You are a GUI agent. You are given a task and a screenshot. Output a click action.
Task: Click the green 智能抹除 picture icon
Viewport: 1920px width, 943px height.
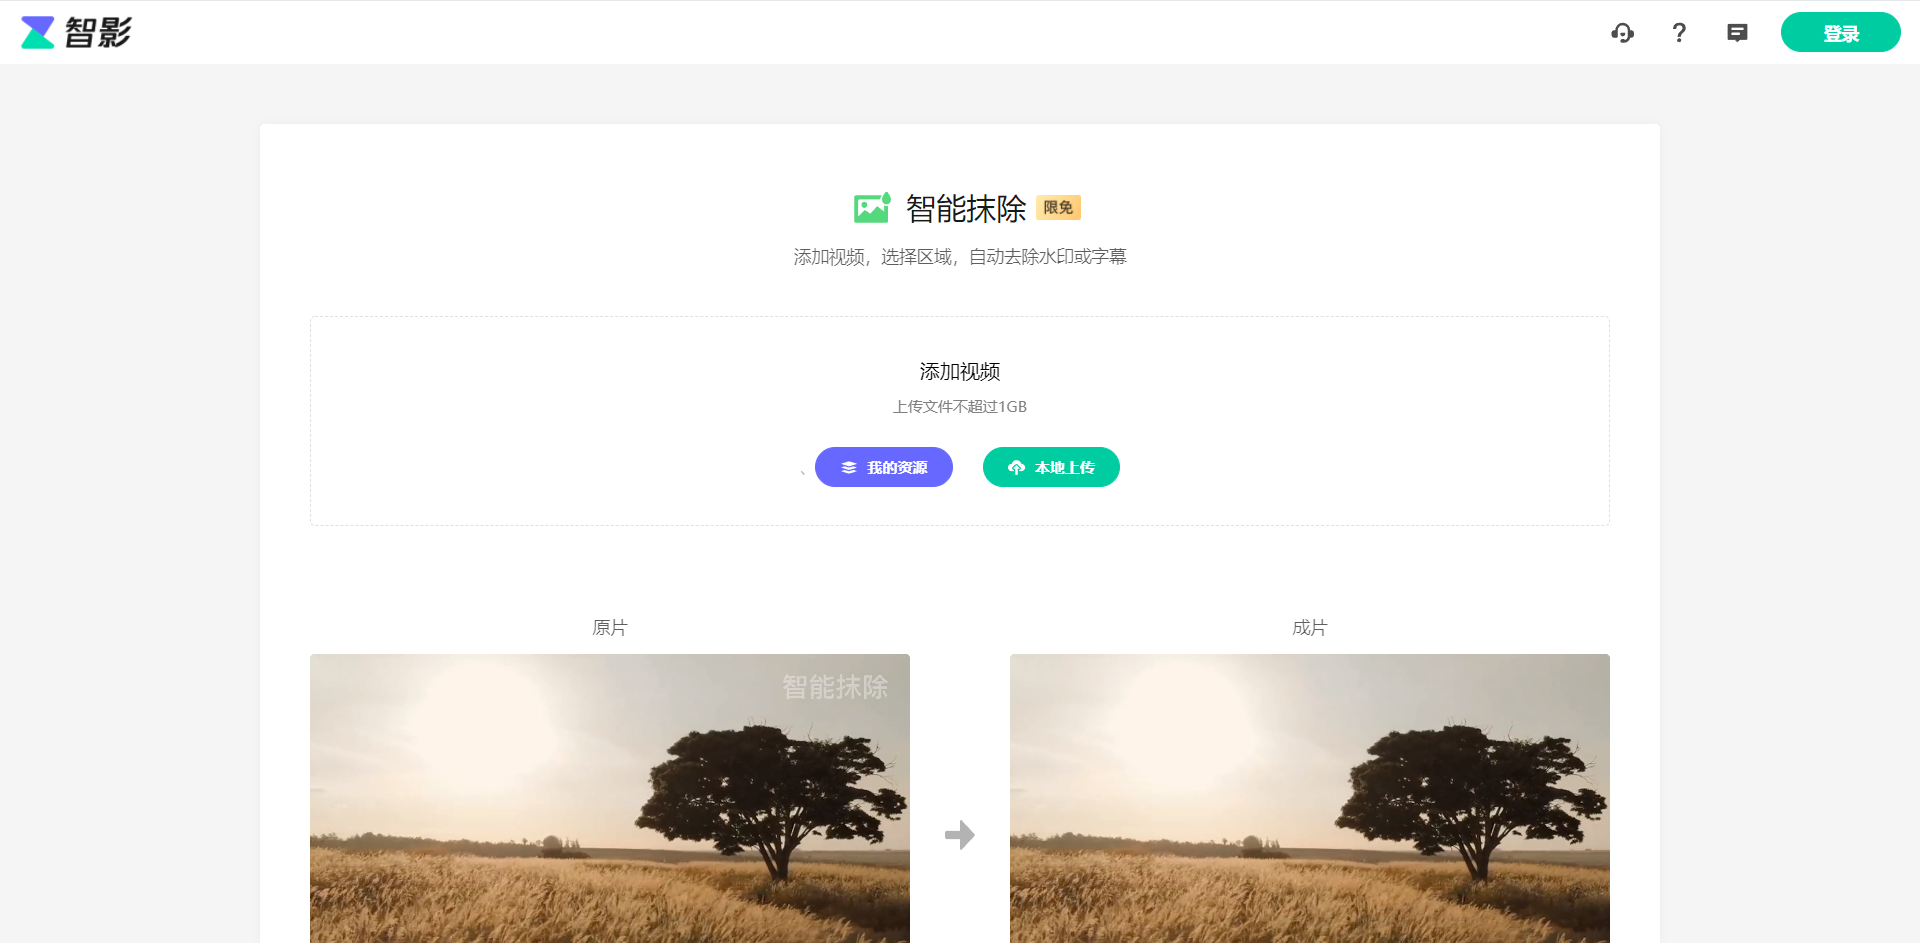[872, 208]
